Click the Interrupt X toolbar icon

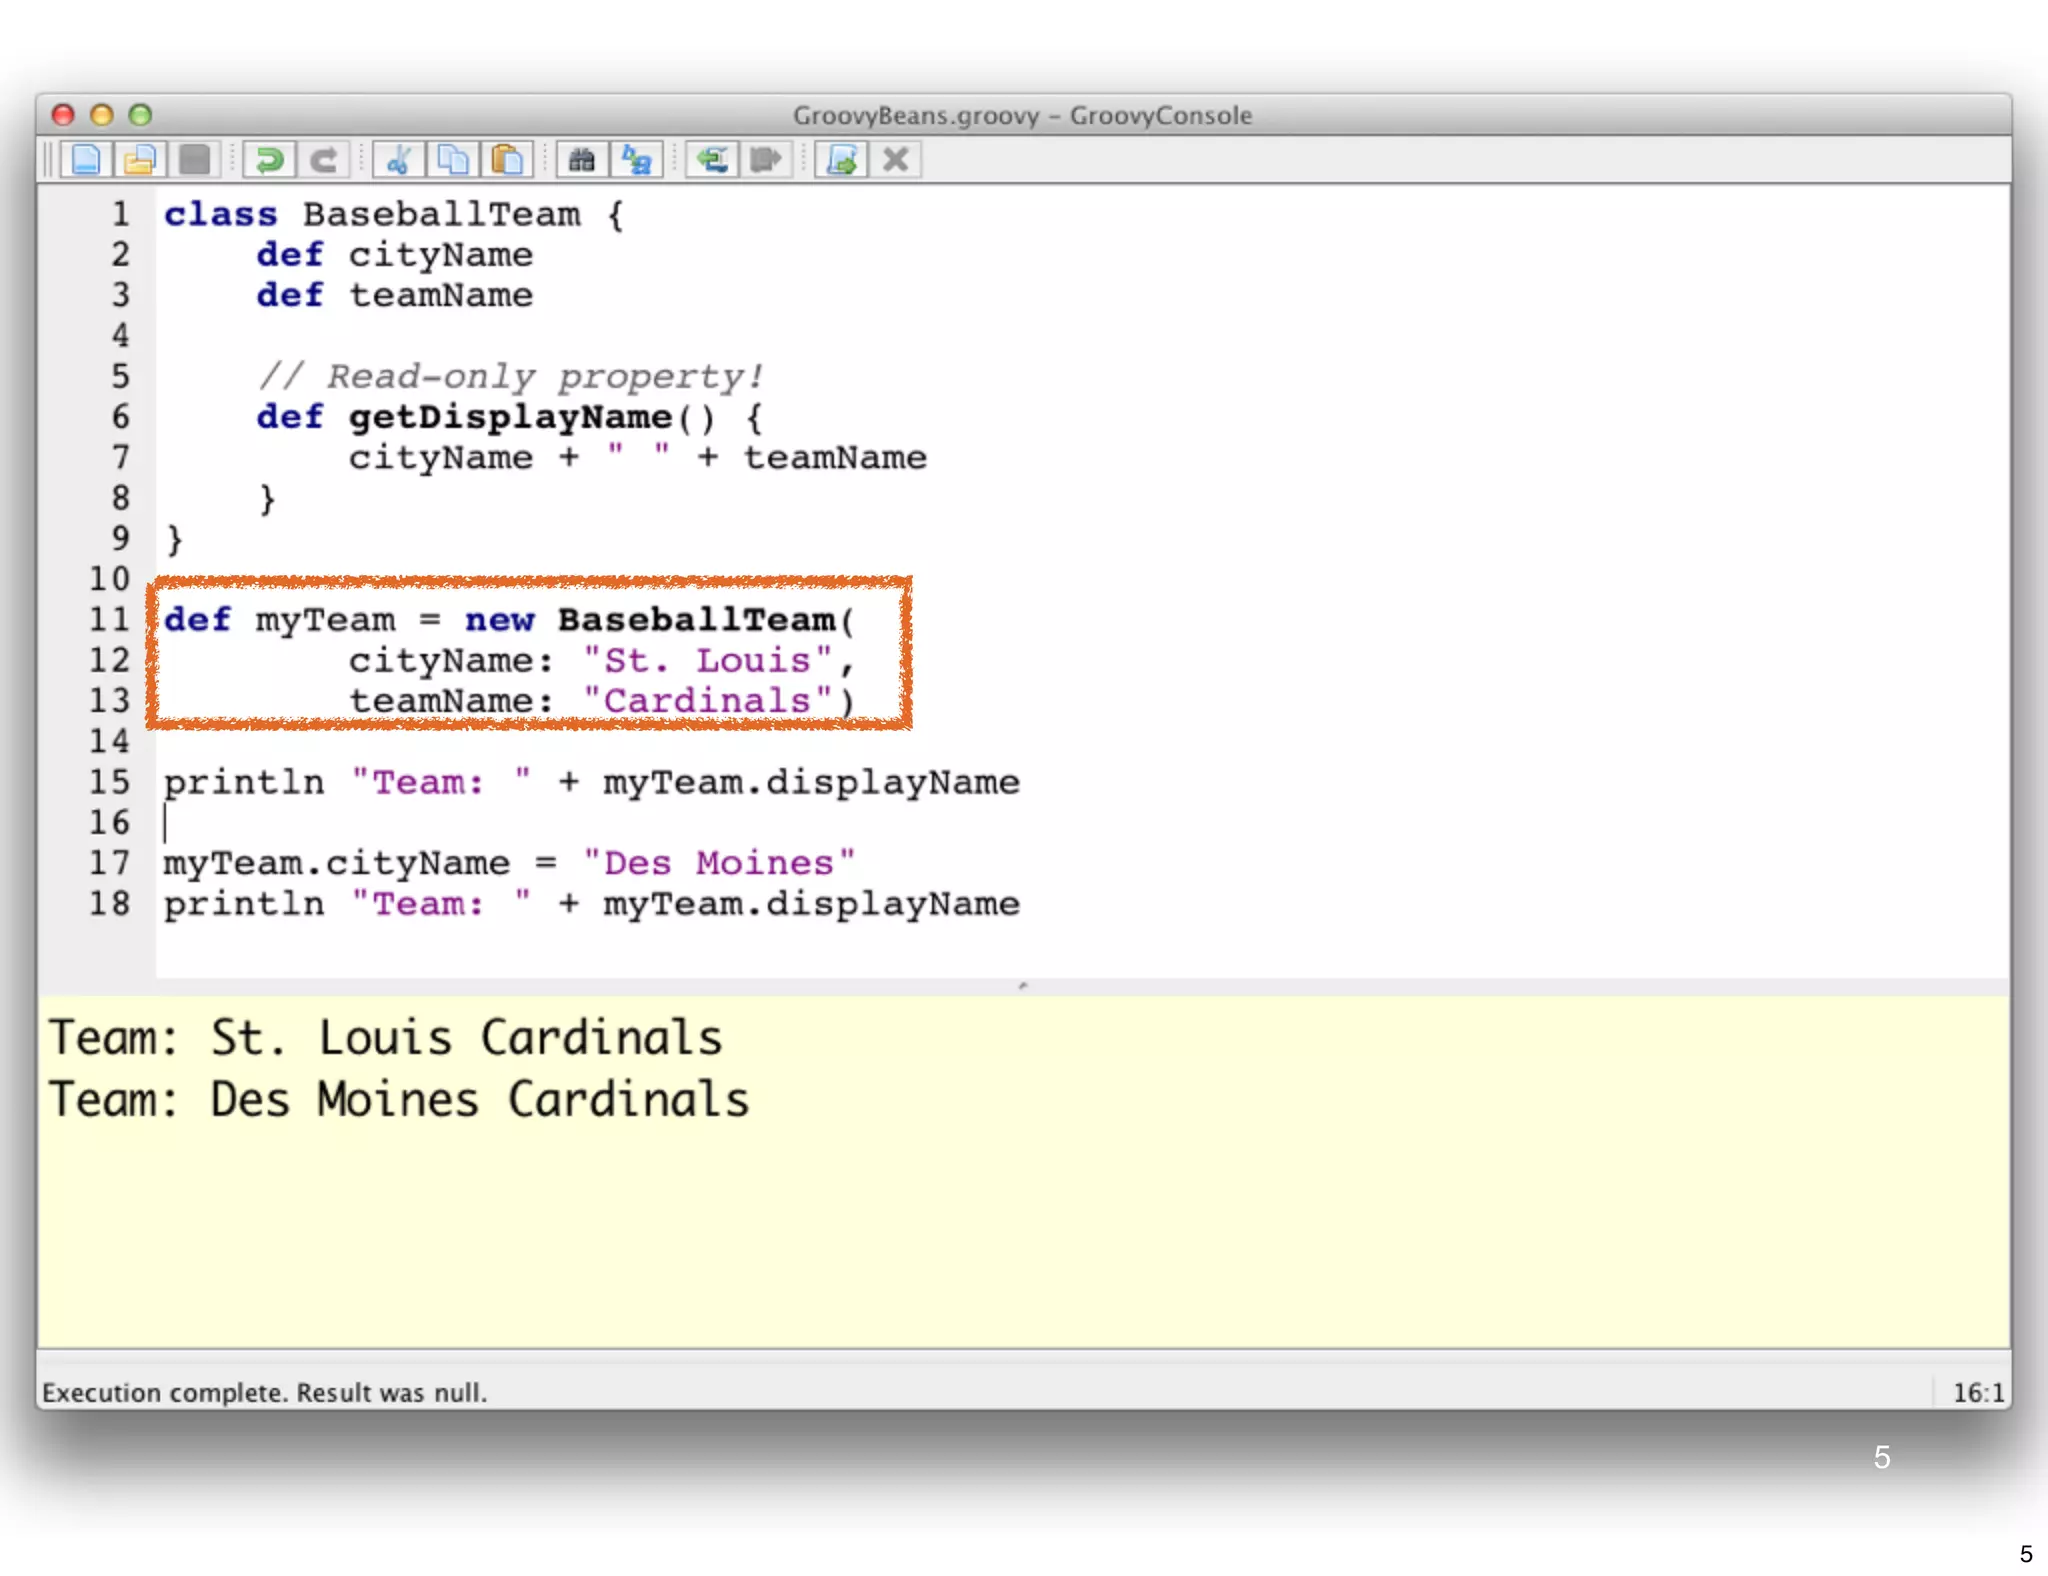pos(896,160)
